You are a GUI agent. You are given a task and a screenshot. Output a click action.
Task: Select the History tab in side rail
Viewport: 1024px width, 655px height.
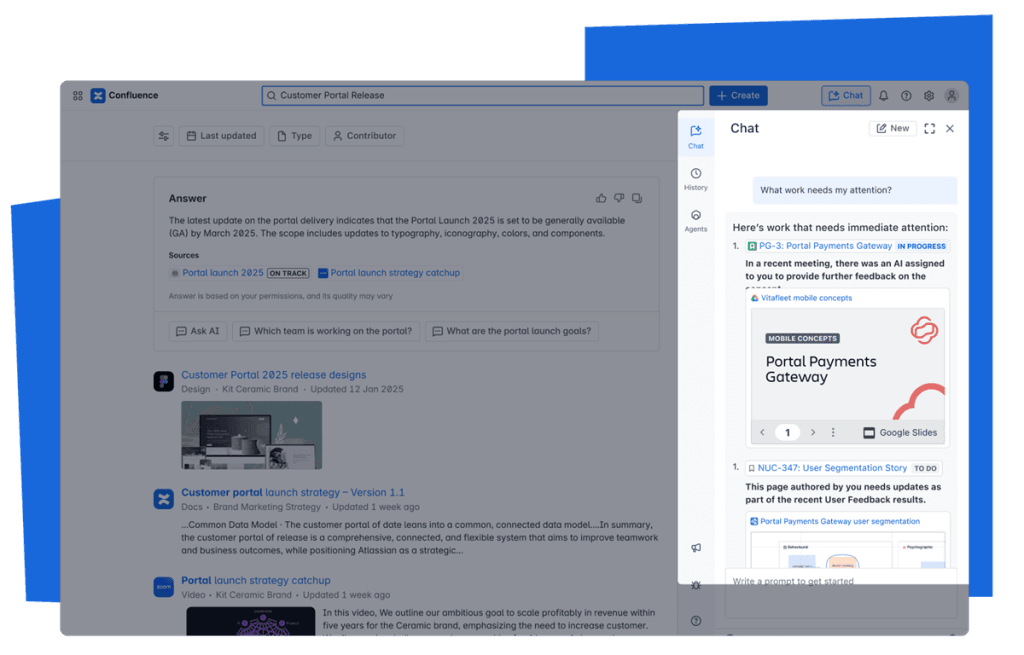(x=696, y=179)
